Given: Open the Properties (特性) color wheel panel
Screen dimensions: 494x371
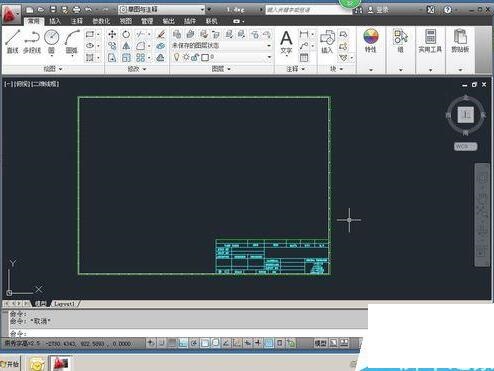Looking at the screenshot, I should (370, 41).
